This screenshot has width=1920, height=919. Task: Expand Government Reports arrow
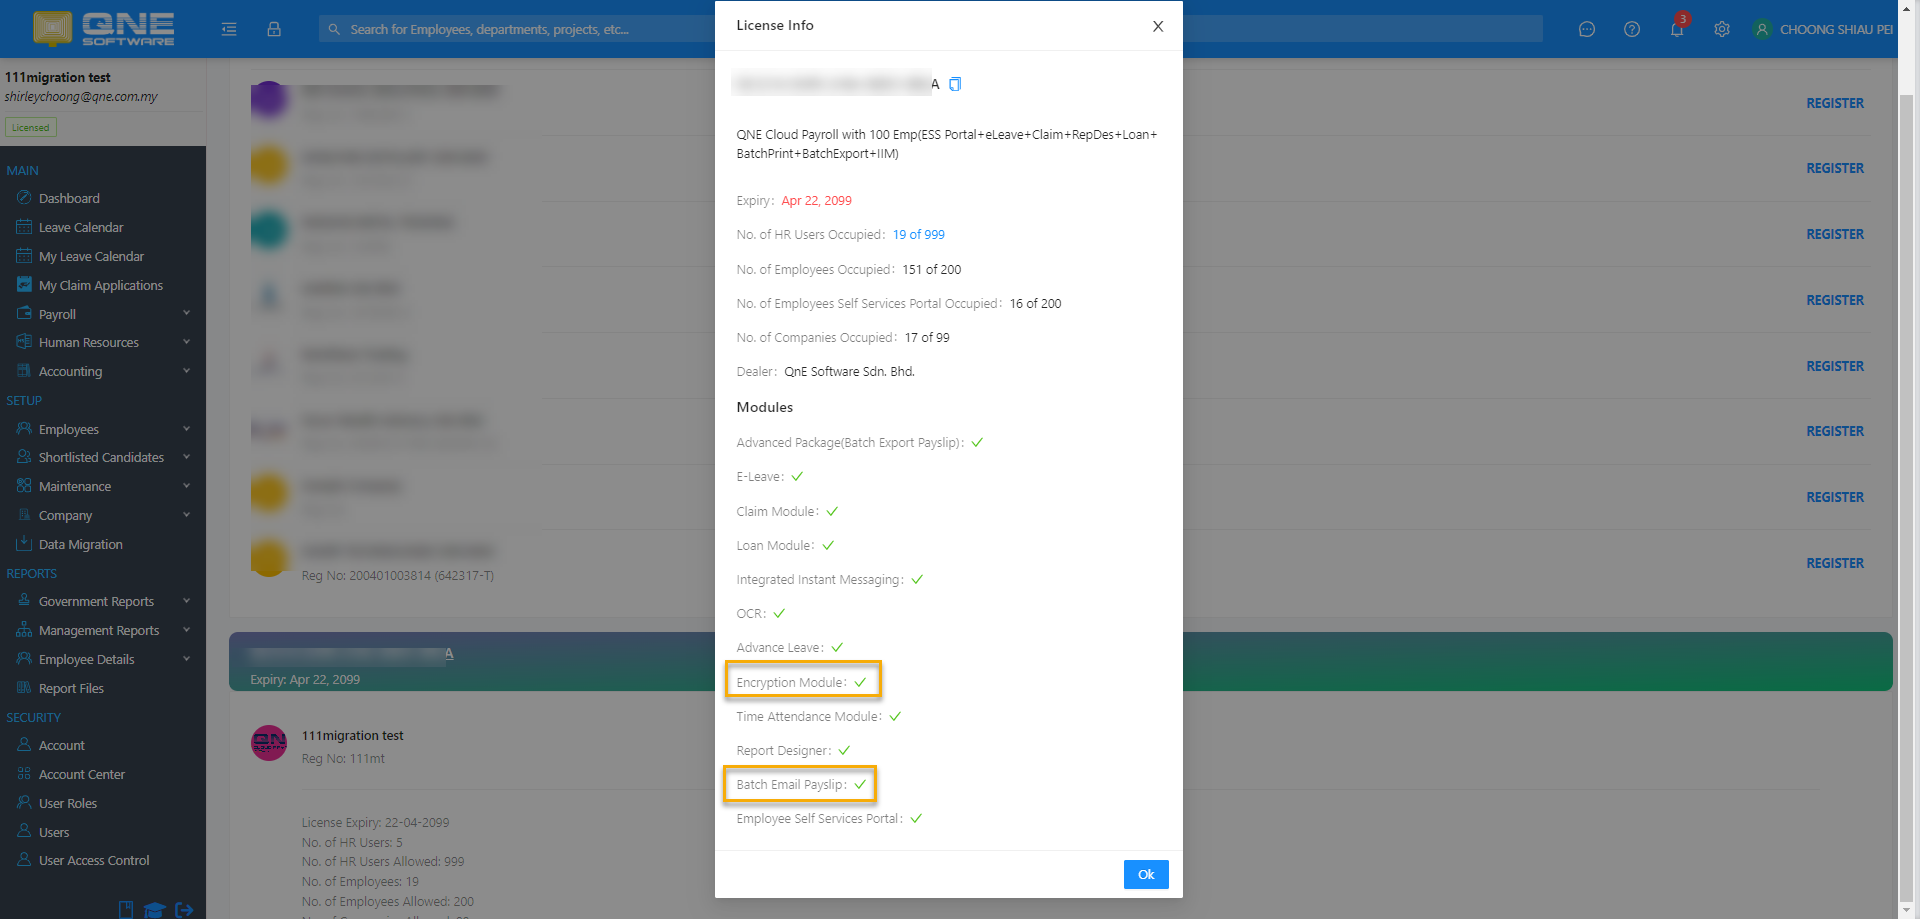(187, 601)
